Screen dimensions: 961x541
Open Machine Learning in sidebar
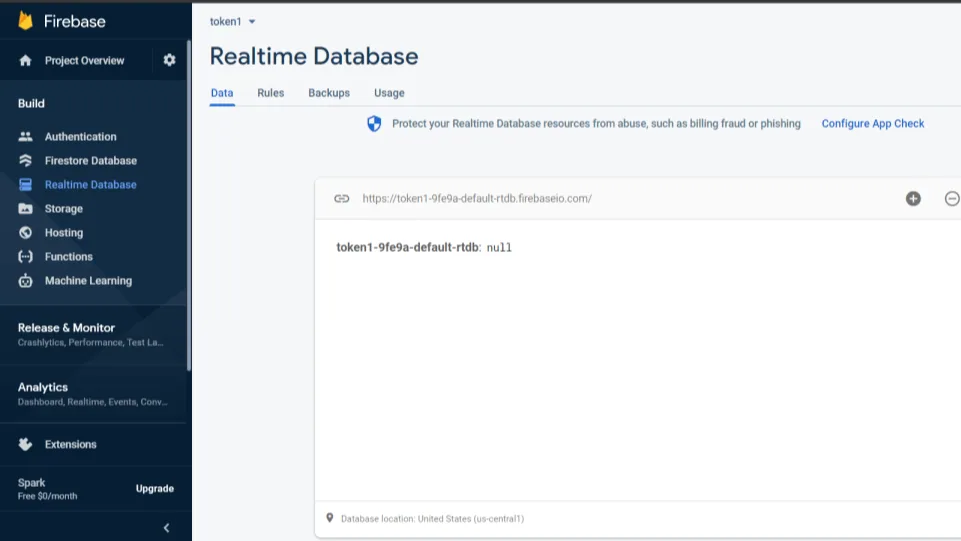[x=88, y=281]
